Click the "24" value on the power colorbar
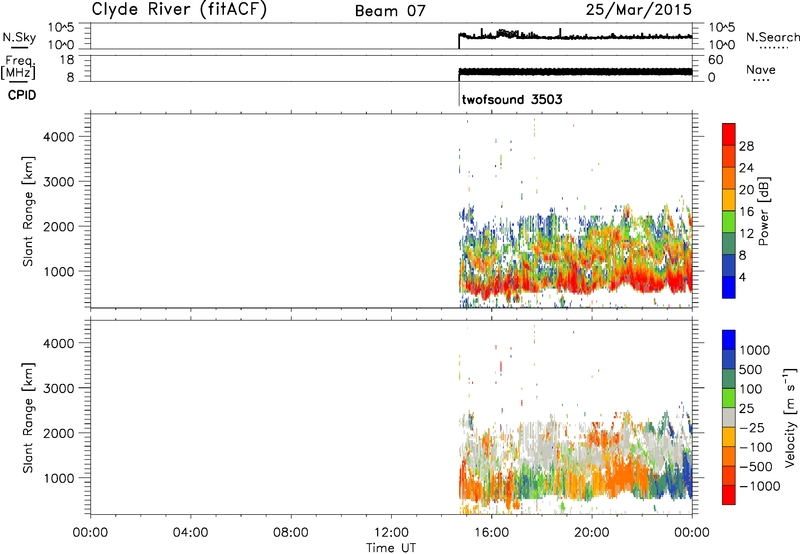The height and width of the screenshot is (554, 800). click(746, 168)
